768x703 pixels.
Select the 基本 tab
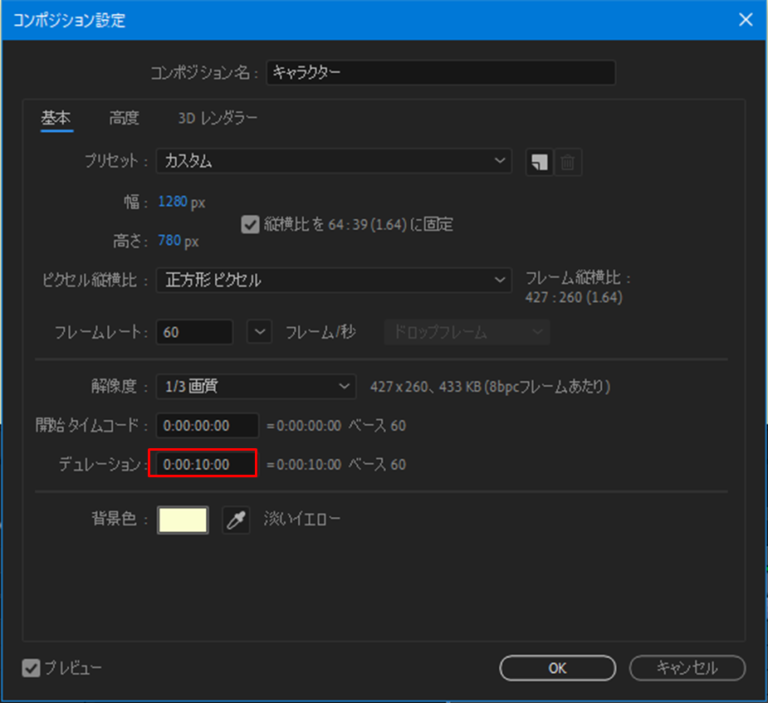pyautogui.click(x=56, y=118)
